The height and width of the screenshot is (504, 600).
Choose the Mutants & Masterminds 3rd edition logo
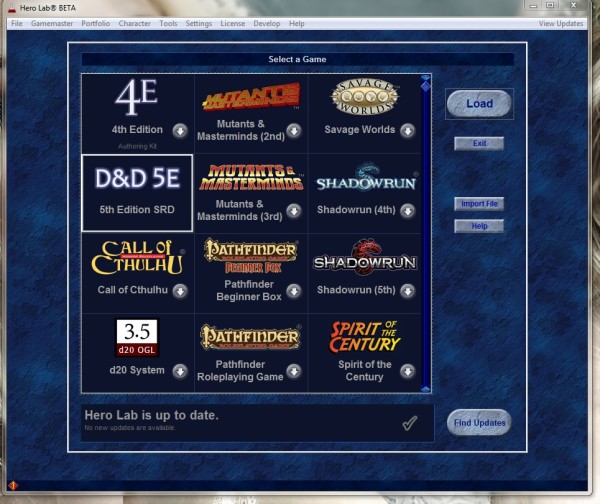pos(251,177)
